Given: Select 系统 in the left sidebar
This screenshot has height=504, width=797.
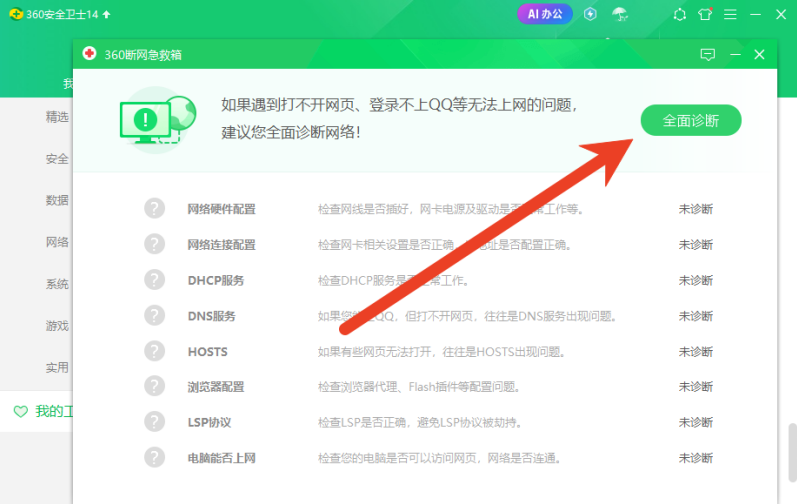Looking at the screenshot, I should (57, 284).
